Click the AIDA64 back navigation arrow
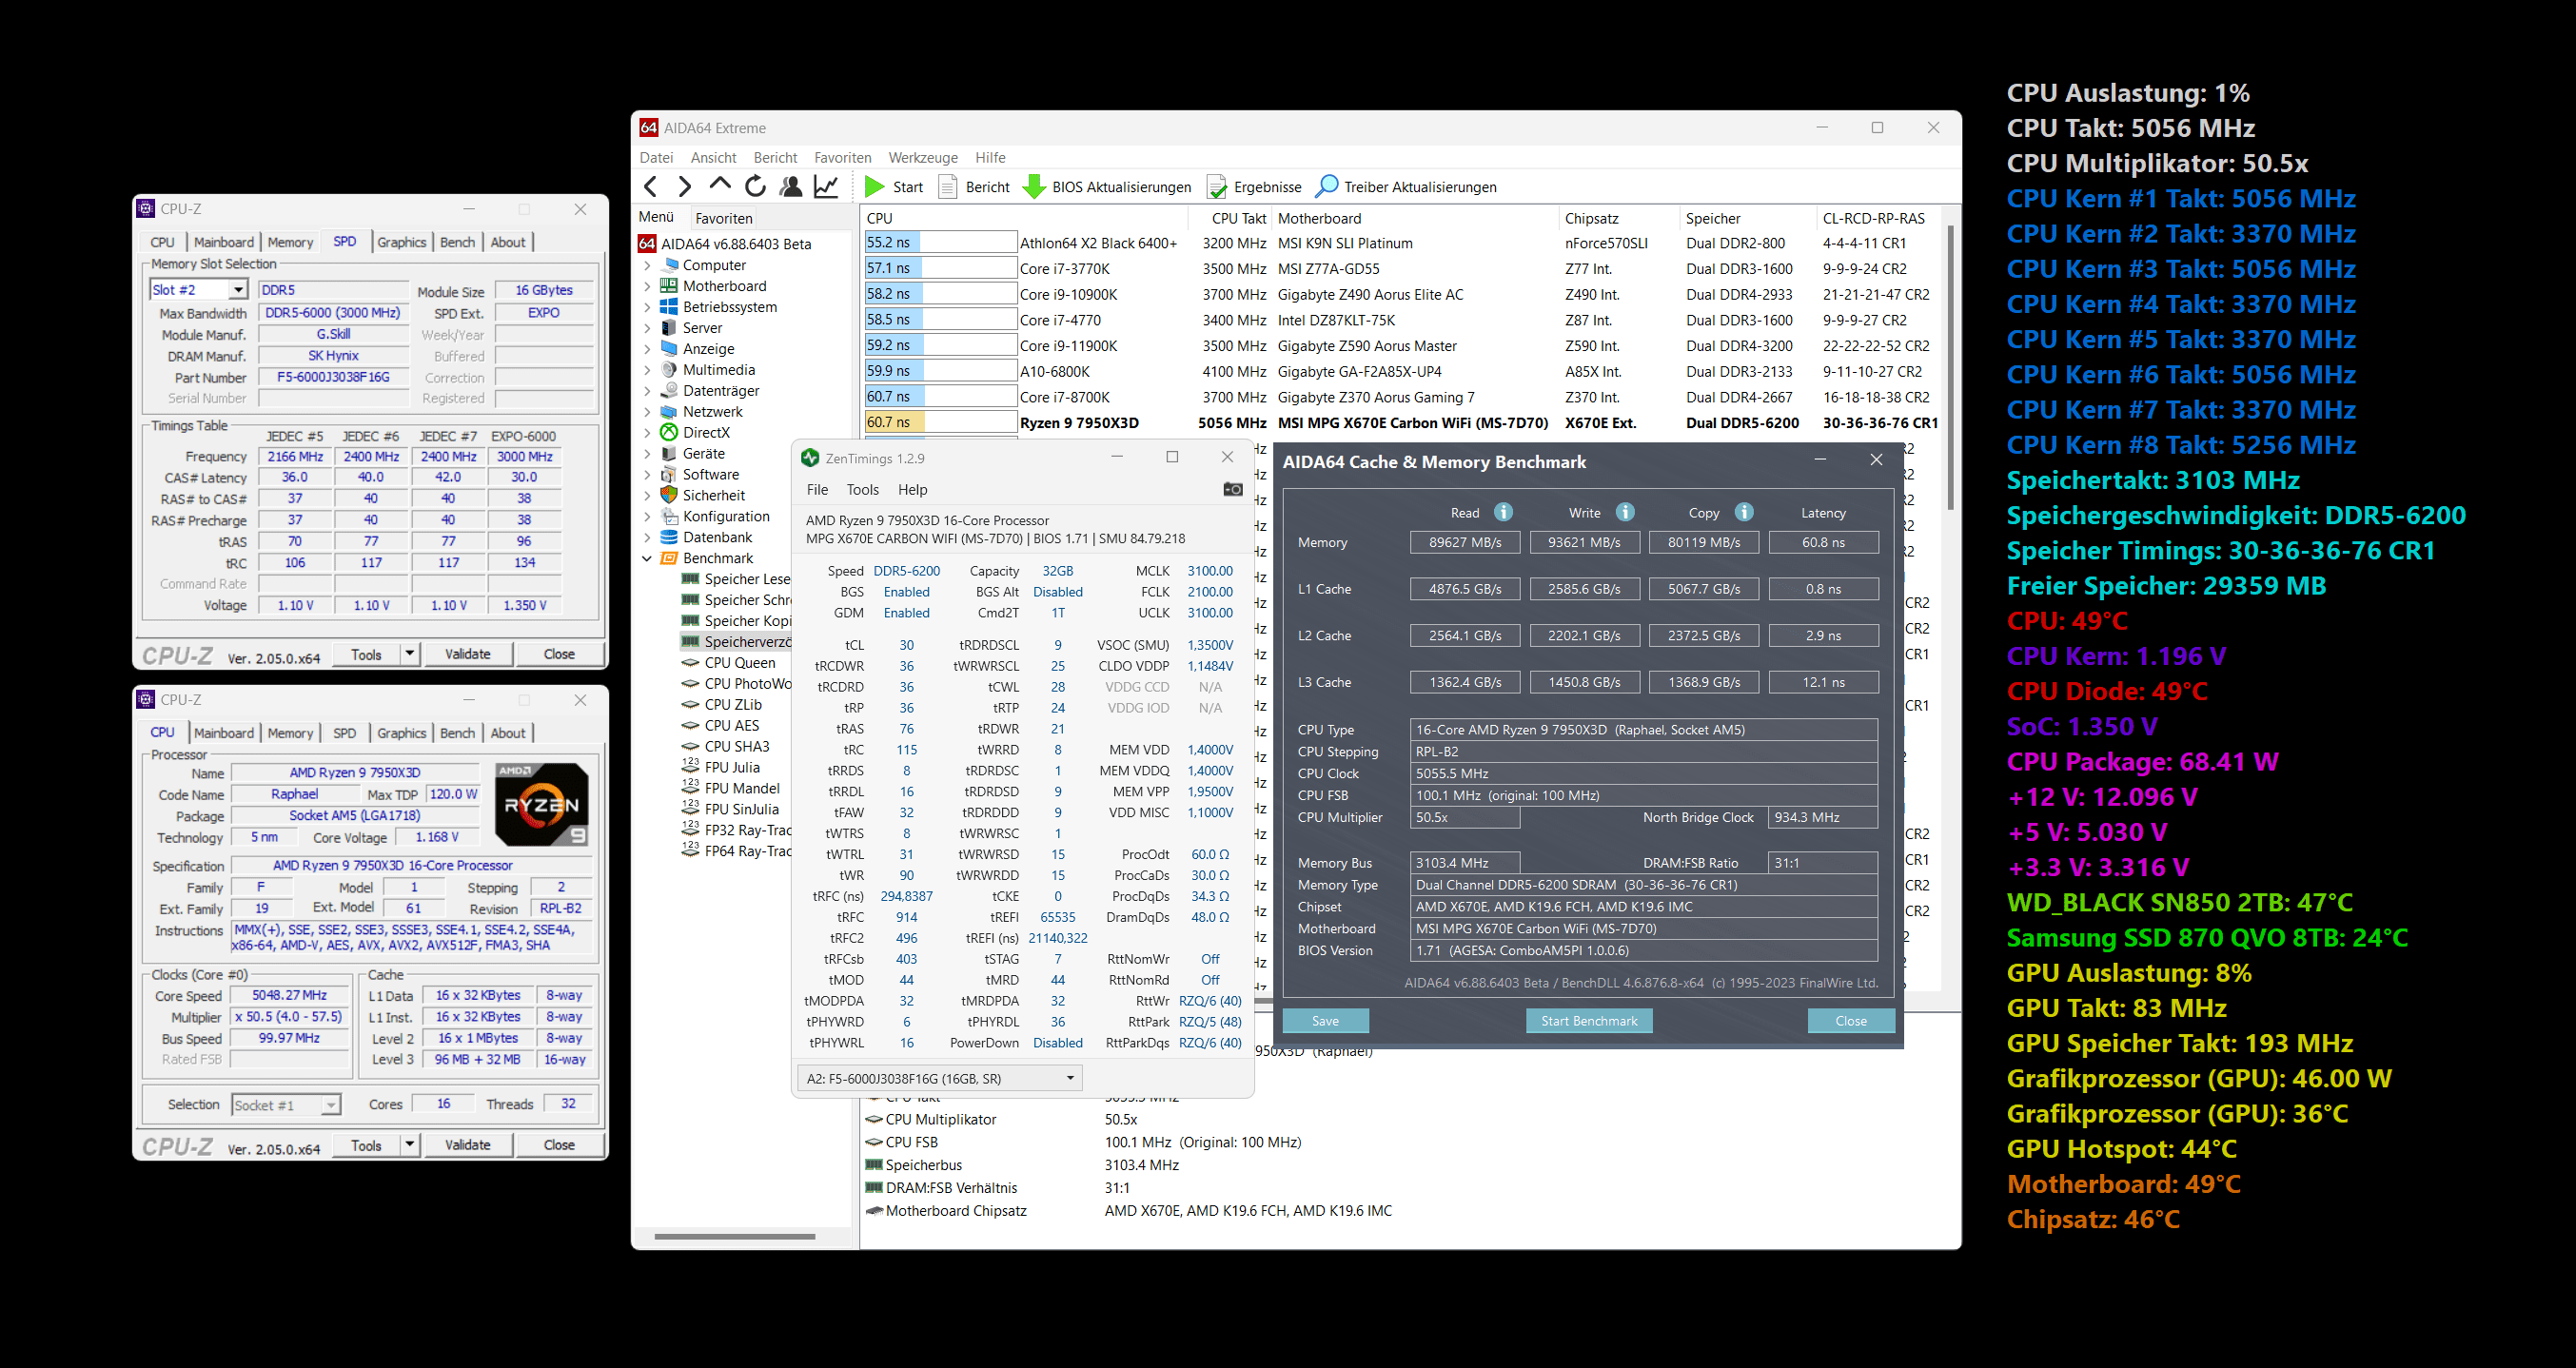The image size is (2576, 1368). click(651, 186)
